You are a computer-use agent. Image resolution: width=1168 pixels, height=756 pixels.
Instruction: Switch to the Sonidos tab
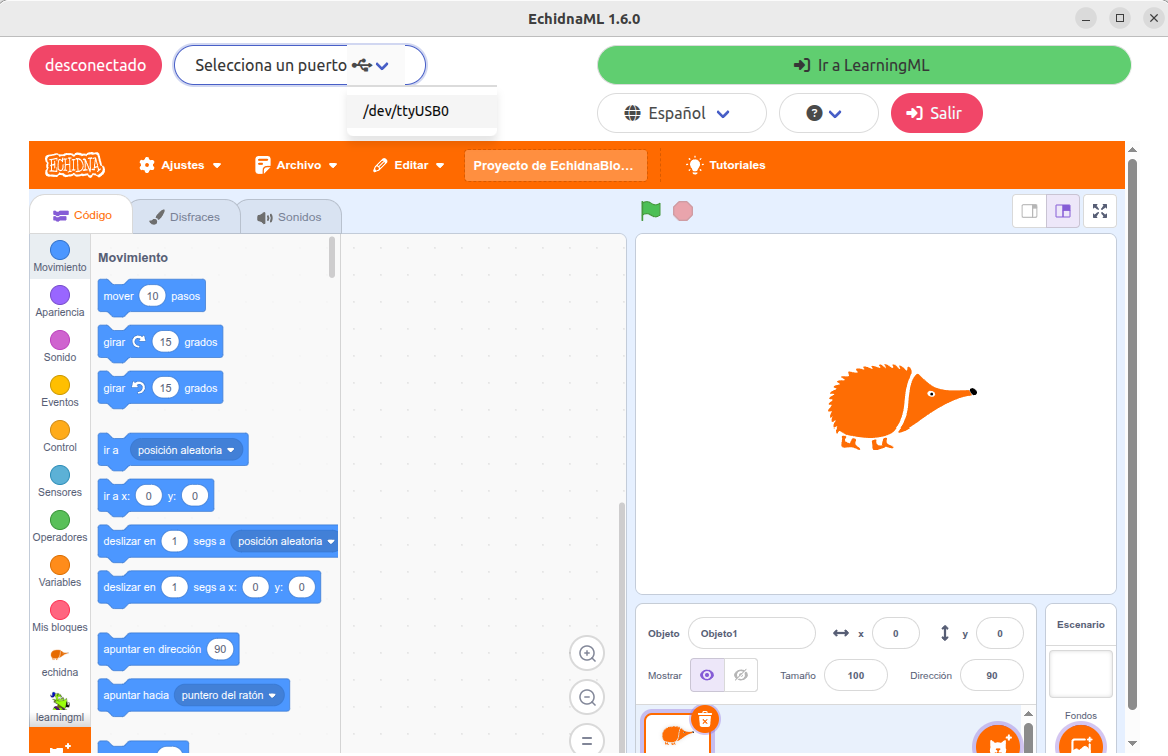[x=290, y=217]
